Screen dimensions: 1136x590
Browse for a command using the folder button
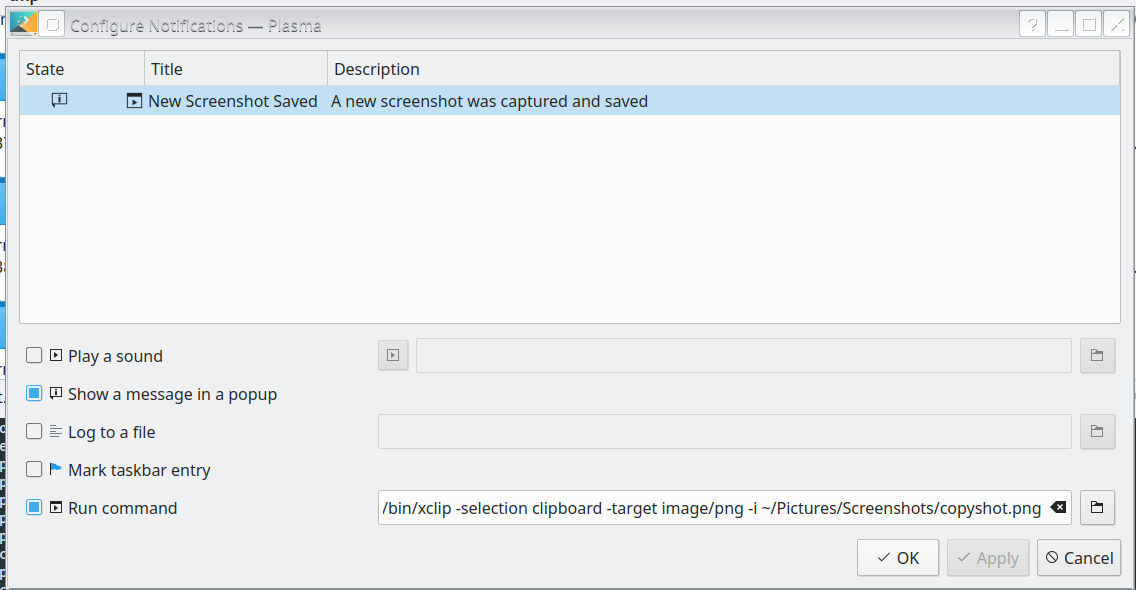pyautogui.click(x=1097, y=508)
